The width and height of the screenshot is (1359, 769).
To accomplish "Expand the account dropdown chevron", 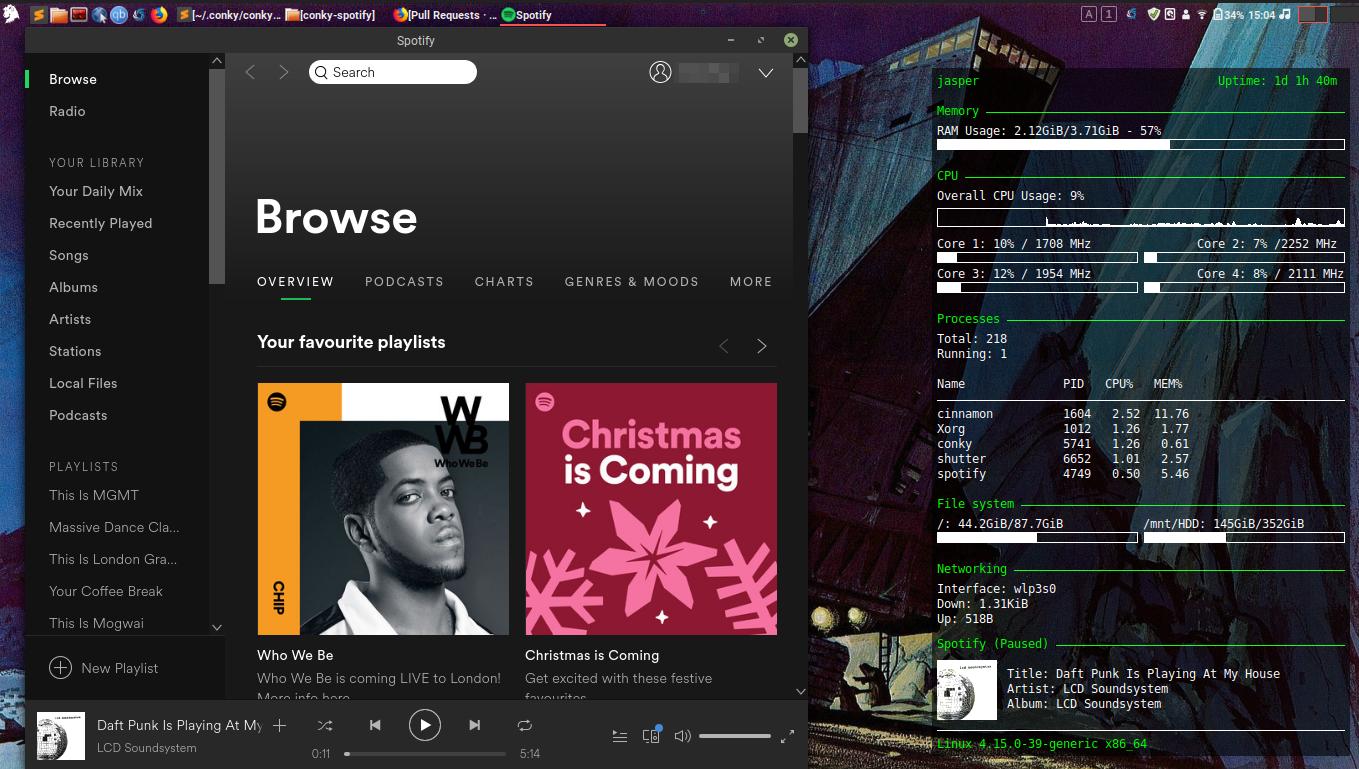I will (766, 73).
